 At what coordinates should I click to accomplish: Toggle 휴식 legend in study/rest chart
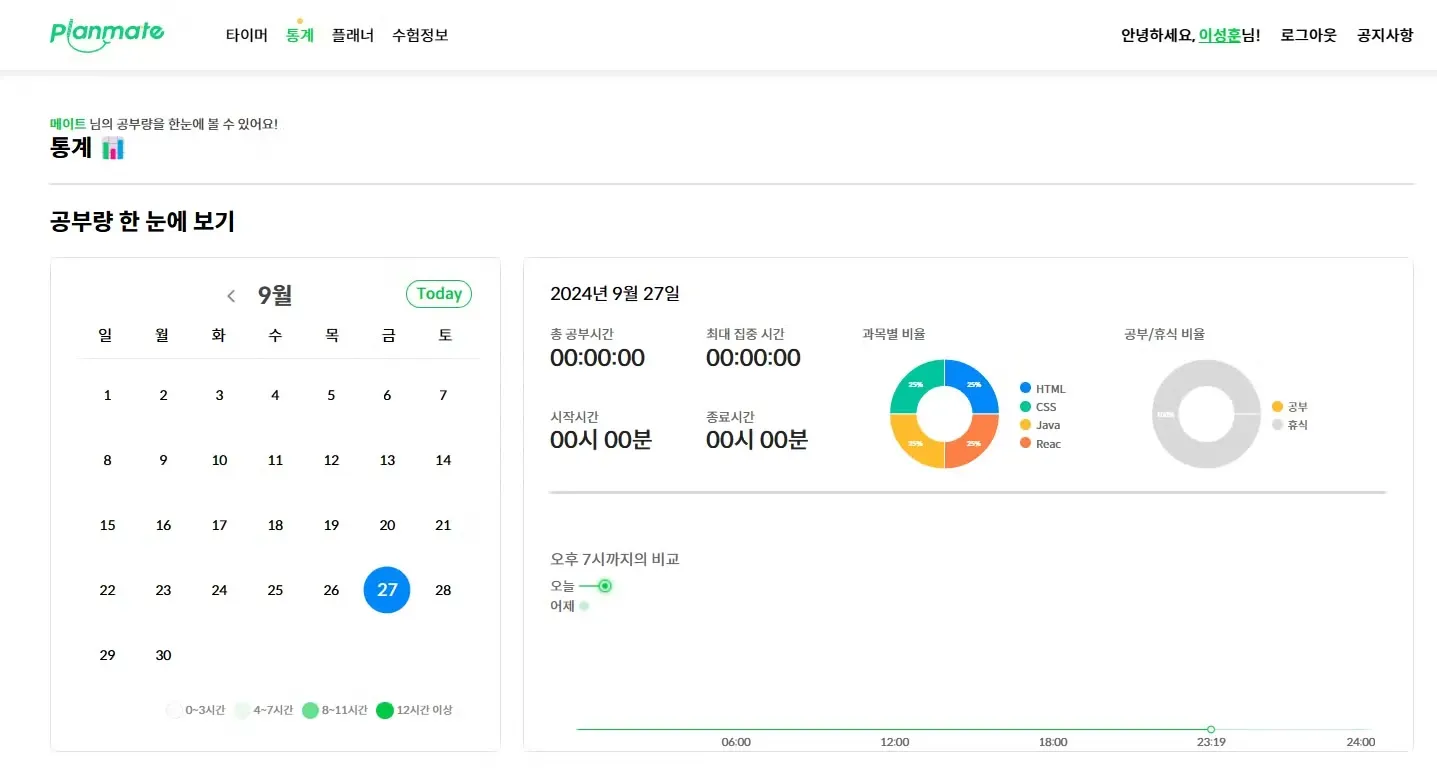pos(1290,425)
